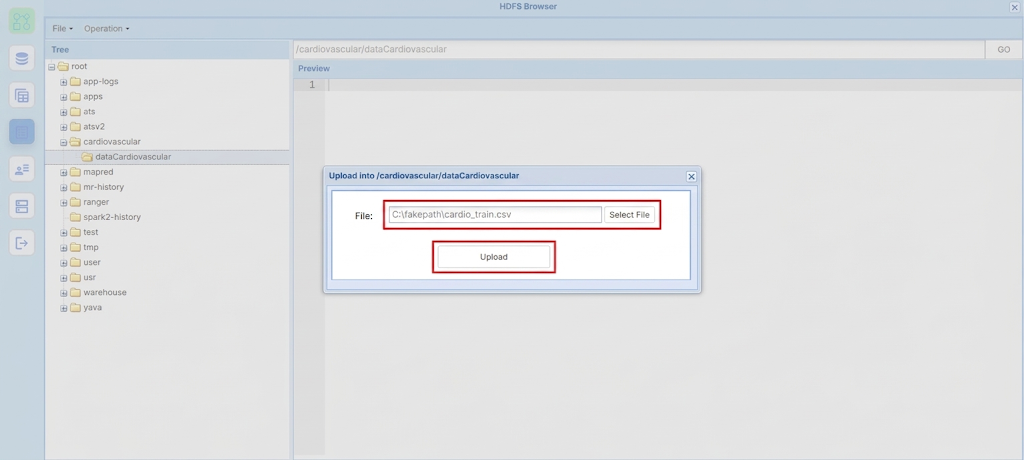Select the atsv2 folder label
This screenshot has height=460, width=1024.
point(94,126)
